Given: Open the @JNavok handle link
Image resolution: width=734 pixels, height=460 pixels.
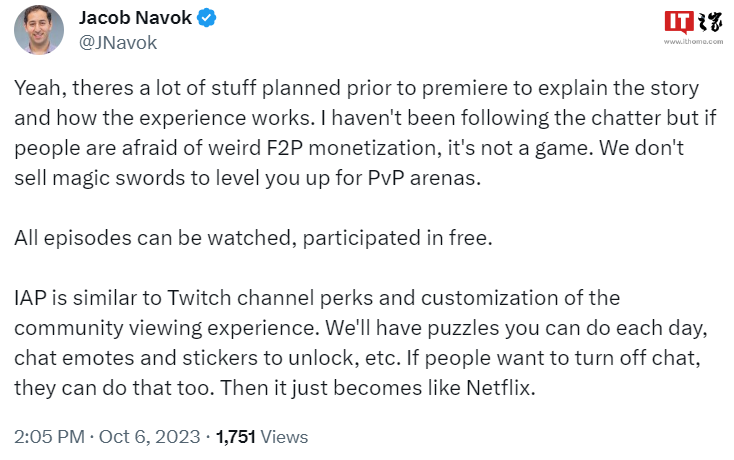Looking at the screenshot, I should pos(117,42).
